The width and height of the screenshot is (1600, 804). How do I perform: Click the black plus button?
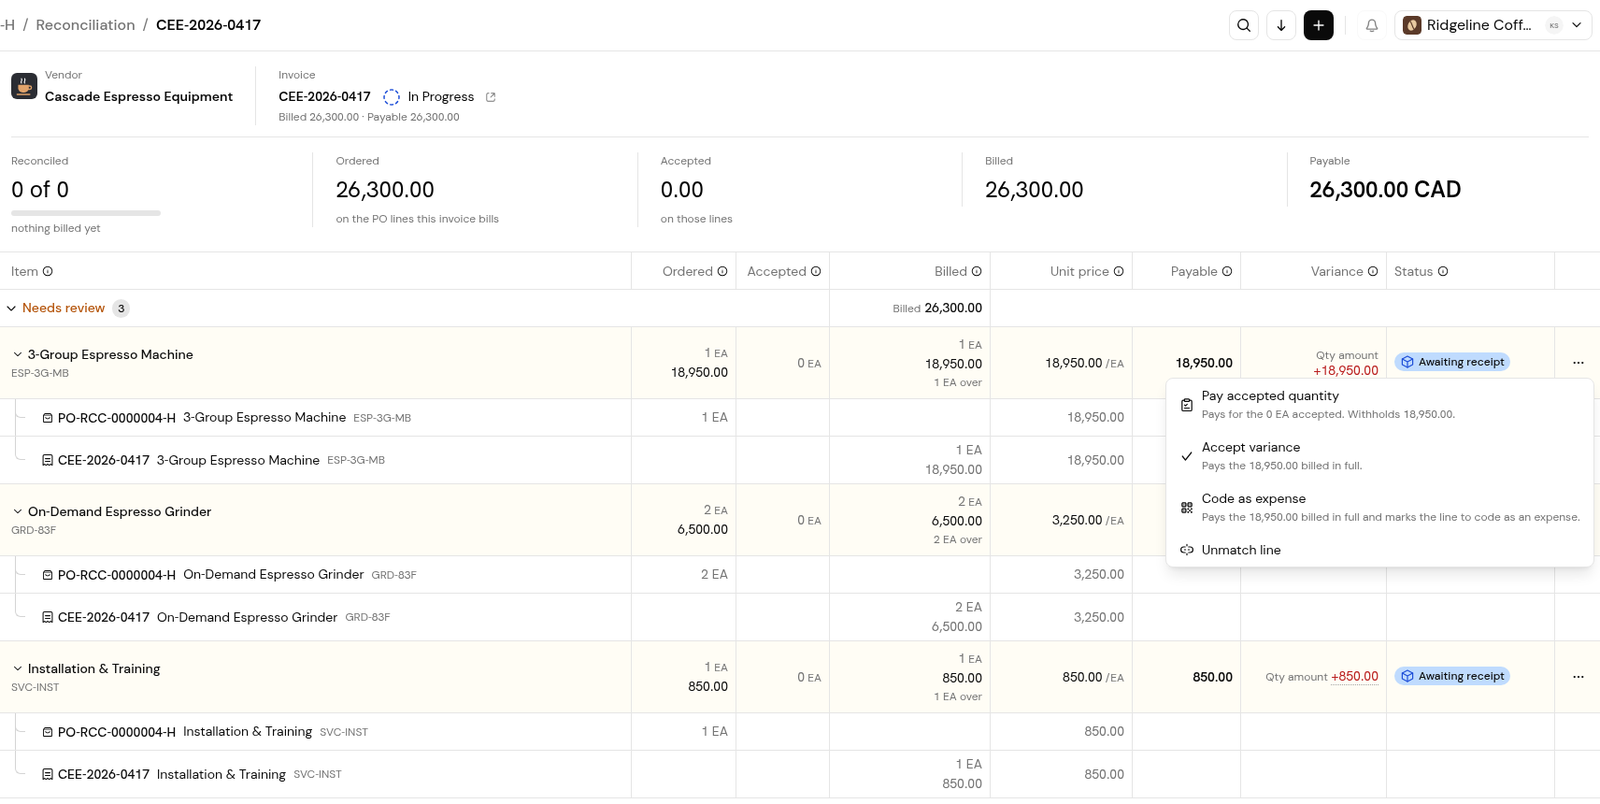tap(1319, 25)
